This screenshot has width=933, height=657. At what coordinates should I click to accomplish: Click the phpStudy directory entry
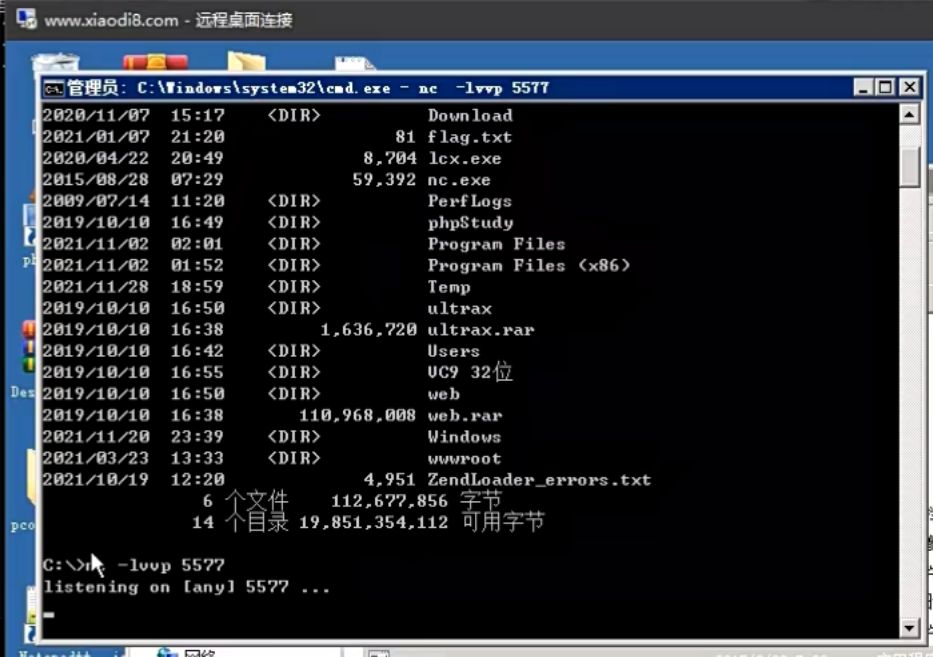pos(470,223)
